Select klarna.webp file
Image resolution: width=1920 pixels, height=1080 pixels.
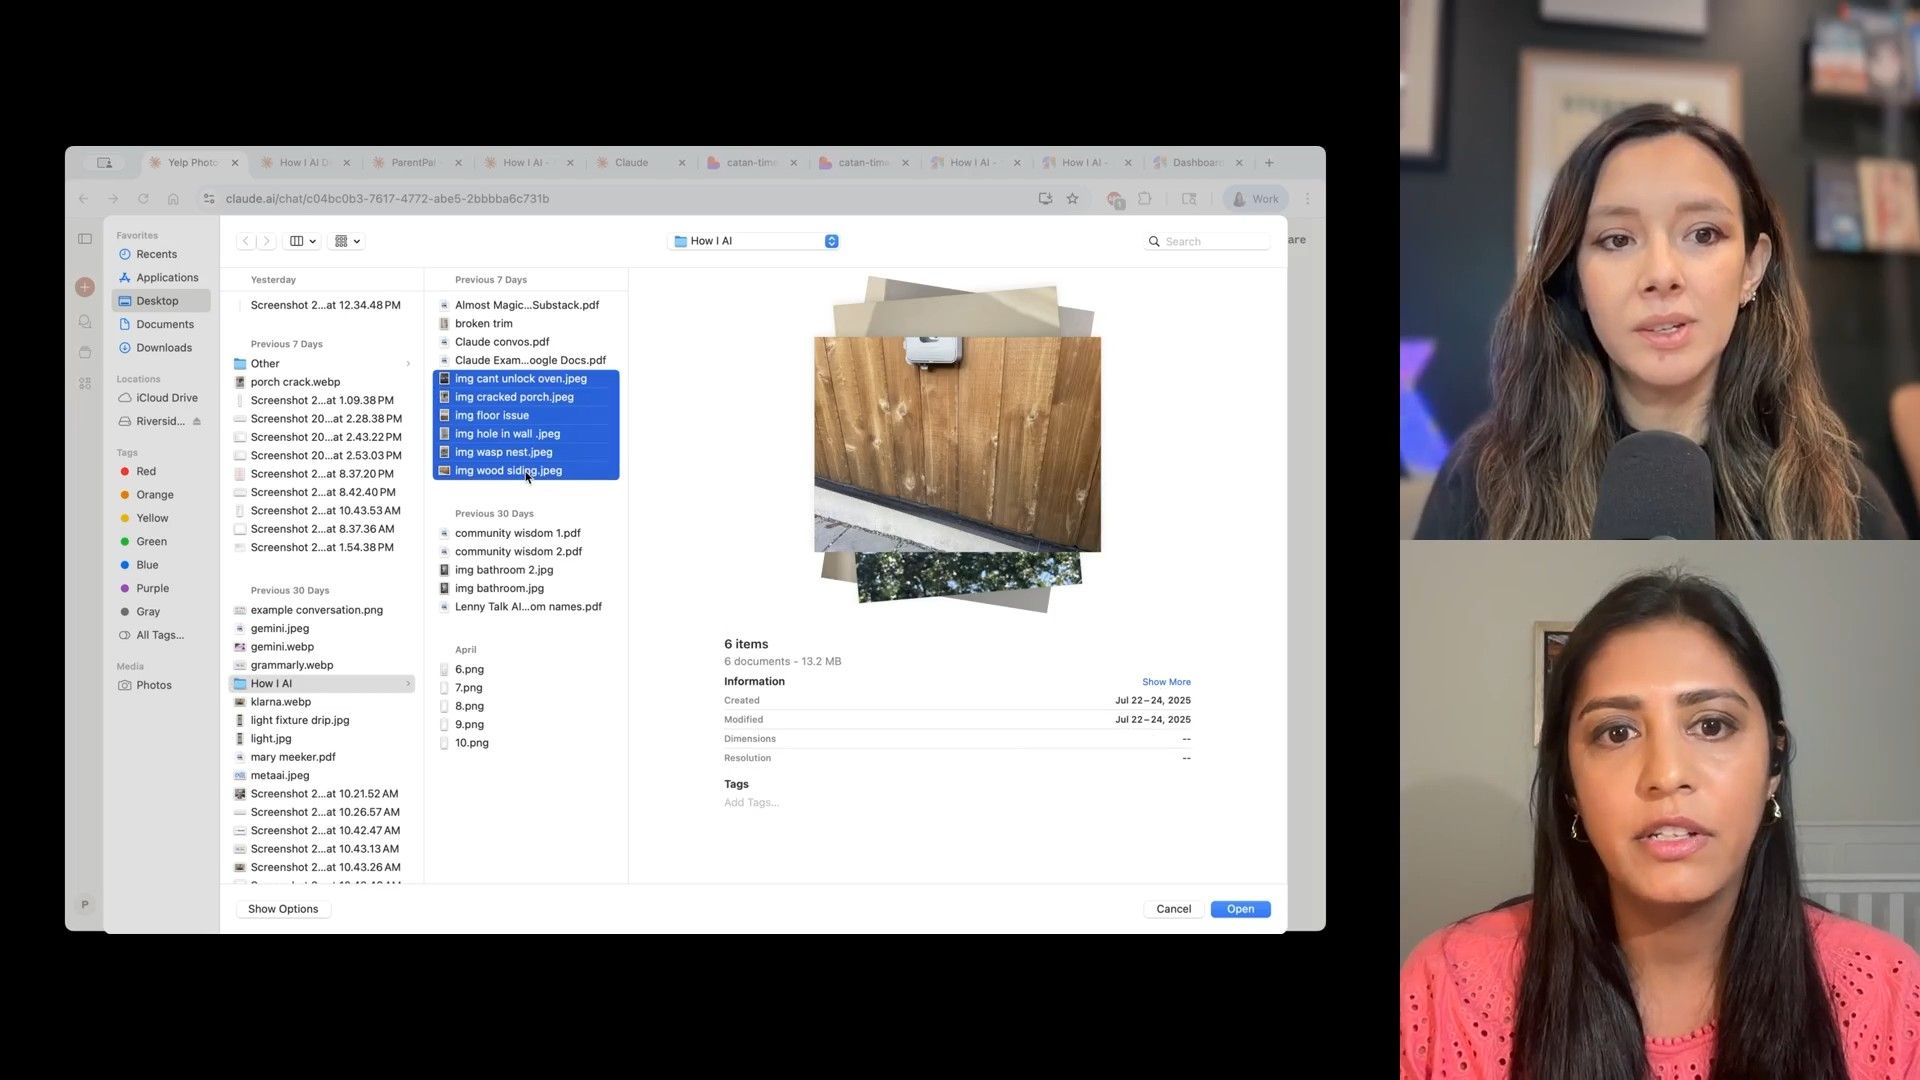pyautogui.click(x=280, y=702)
